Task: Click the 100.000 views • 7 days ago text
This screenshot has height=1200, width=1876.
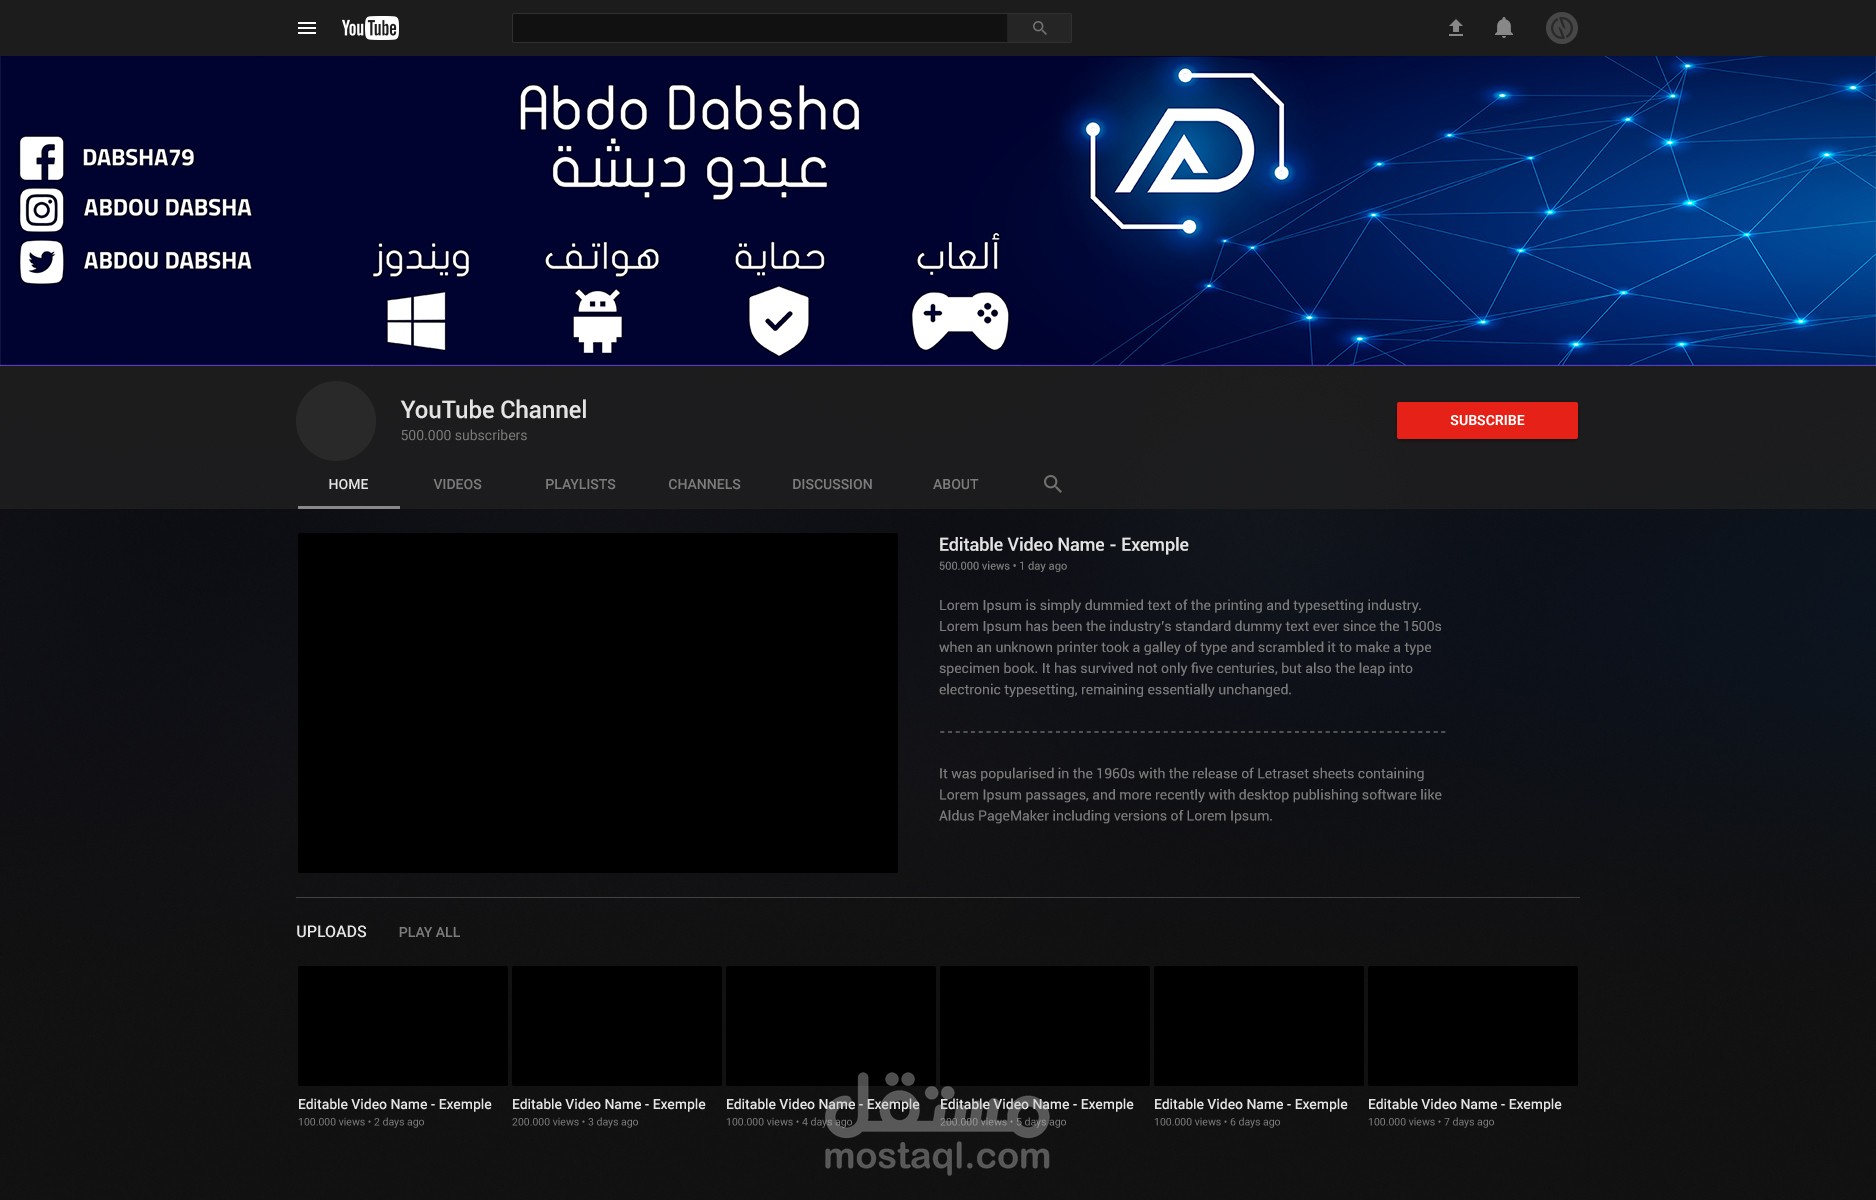Action: [1431, 1122]
